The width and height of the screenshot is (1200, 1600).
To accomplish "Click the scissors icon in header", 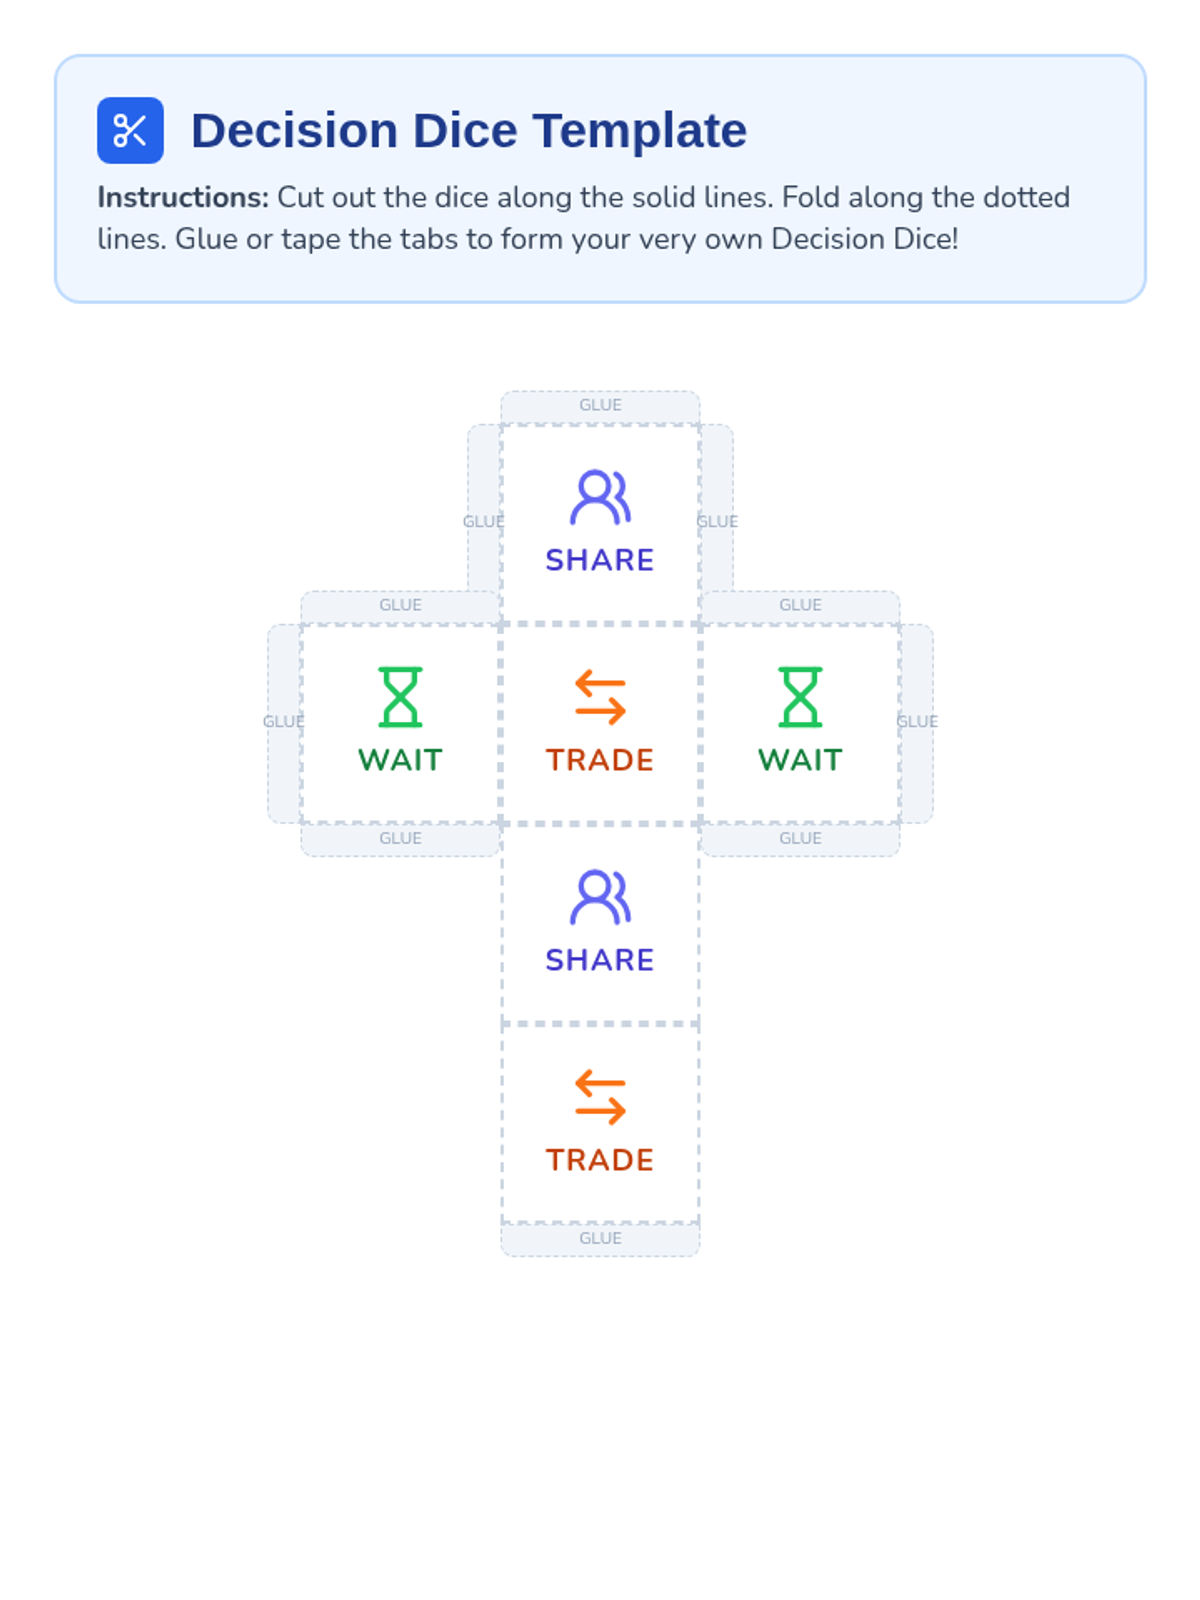I will pos(130,130).
